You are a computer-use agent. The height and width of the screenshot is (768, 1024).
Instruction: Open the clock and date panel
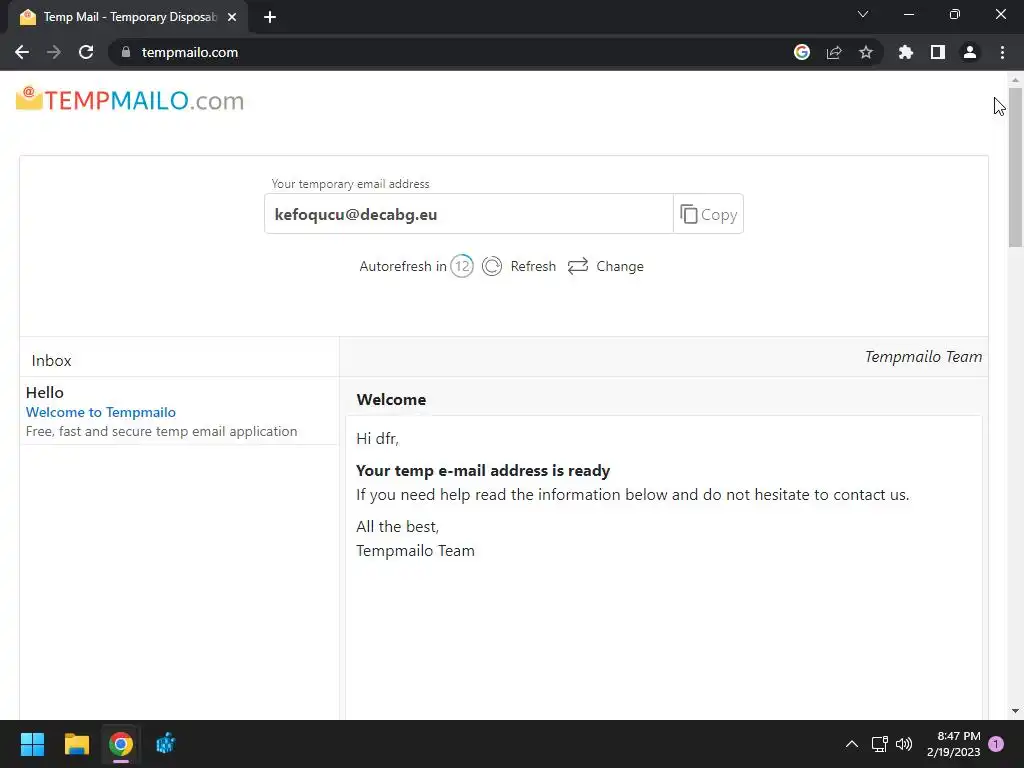(x=953, y=744)
